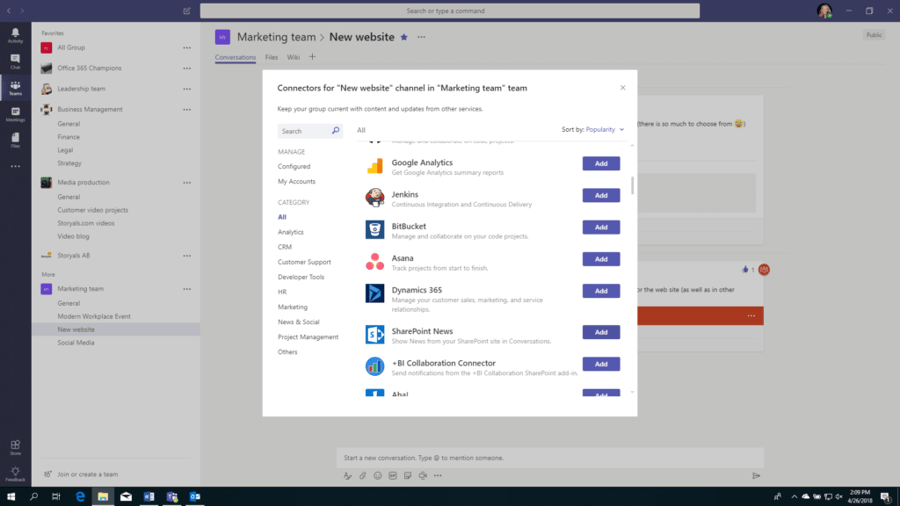This screenshot has height=506, width=900.
Task: Click the Send message arrow icon
Action: tap(756, 476)
